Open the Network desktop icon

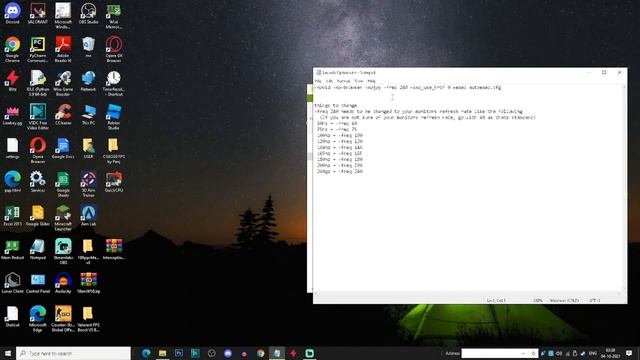[88, 80]
